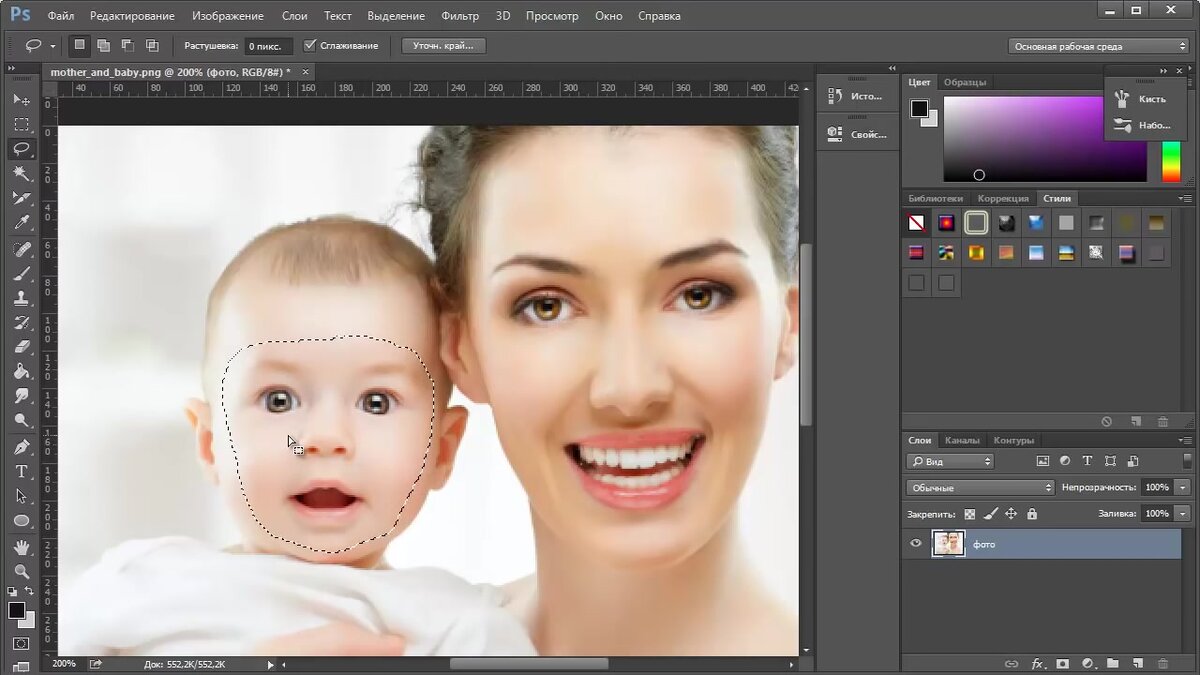This screenshot has height=675, width=1200.
Task: Click the Уточн. край... button
Action: (x=443, y=46)
